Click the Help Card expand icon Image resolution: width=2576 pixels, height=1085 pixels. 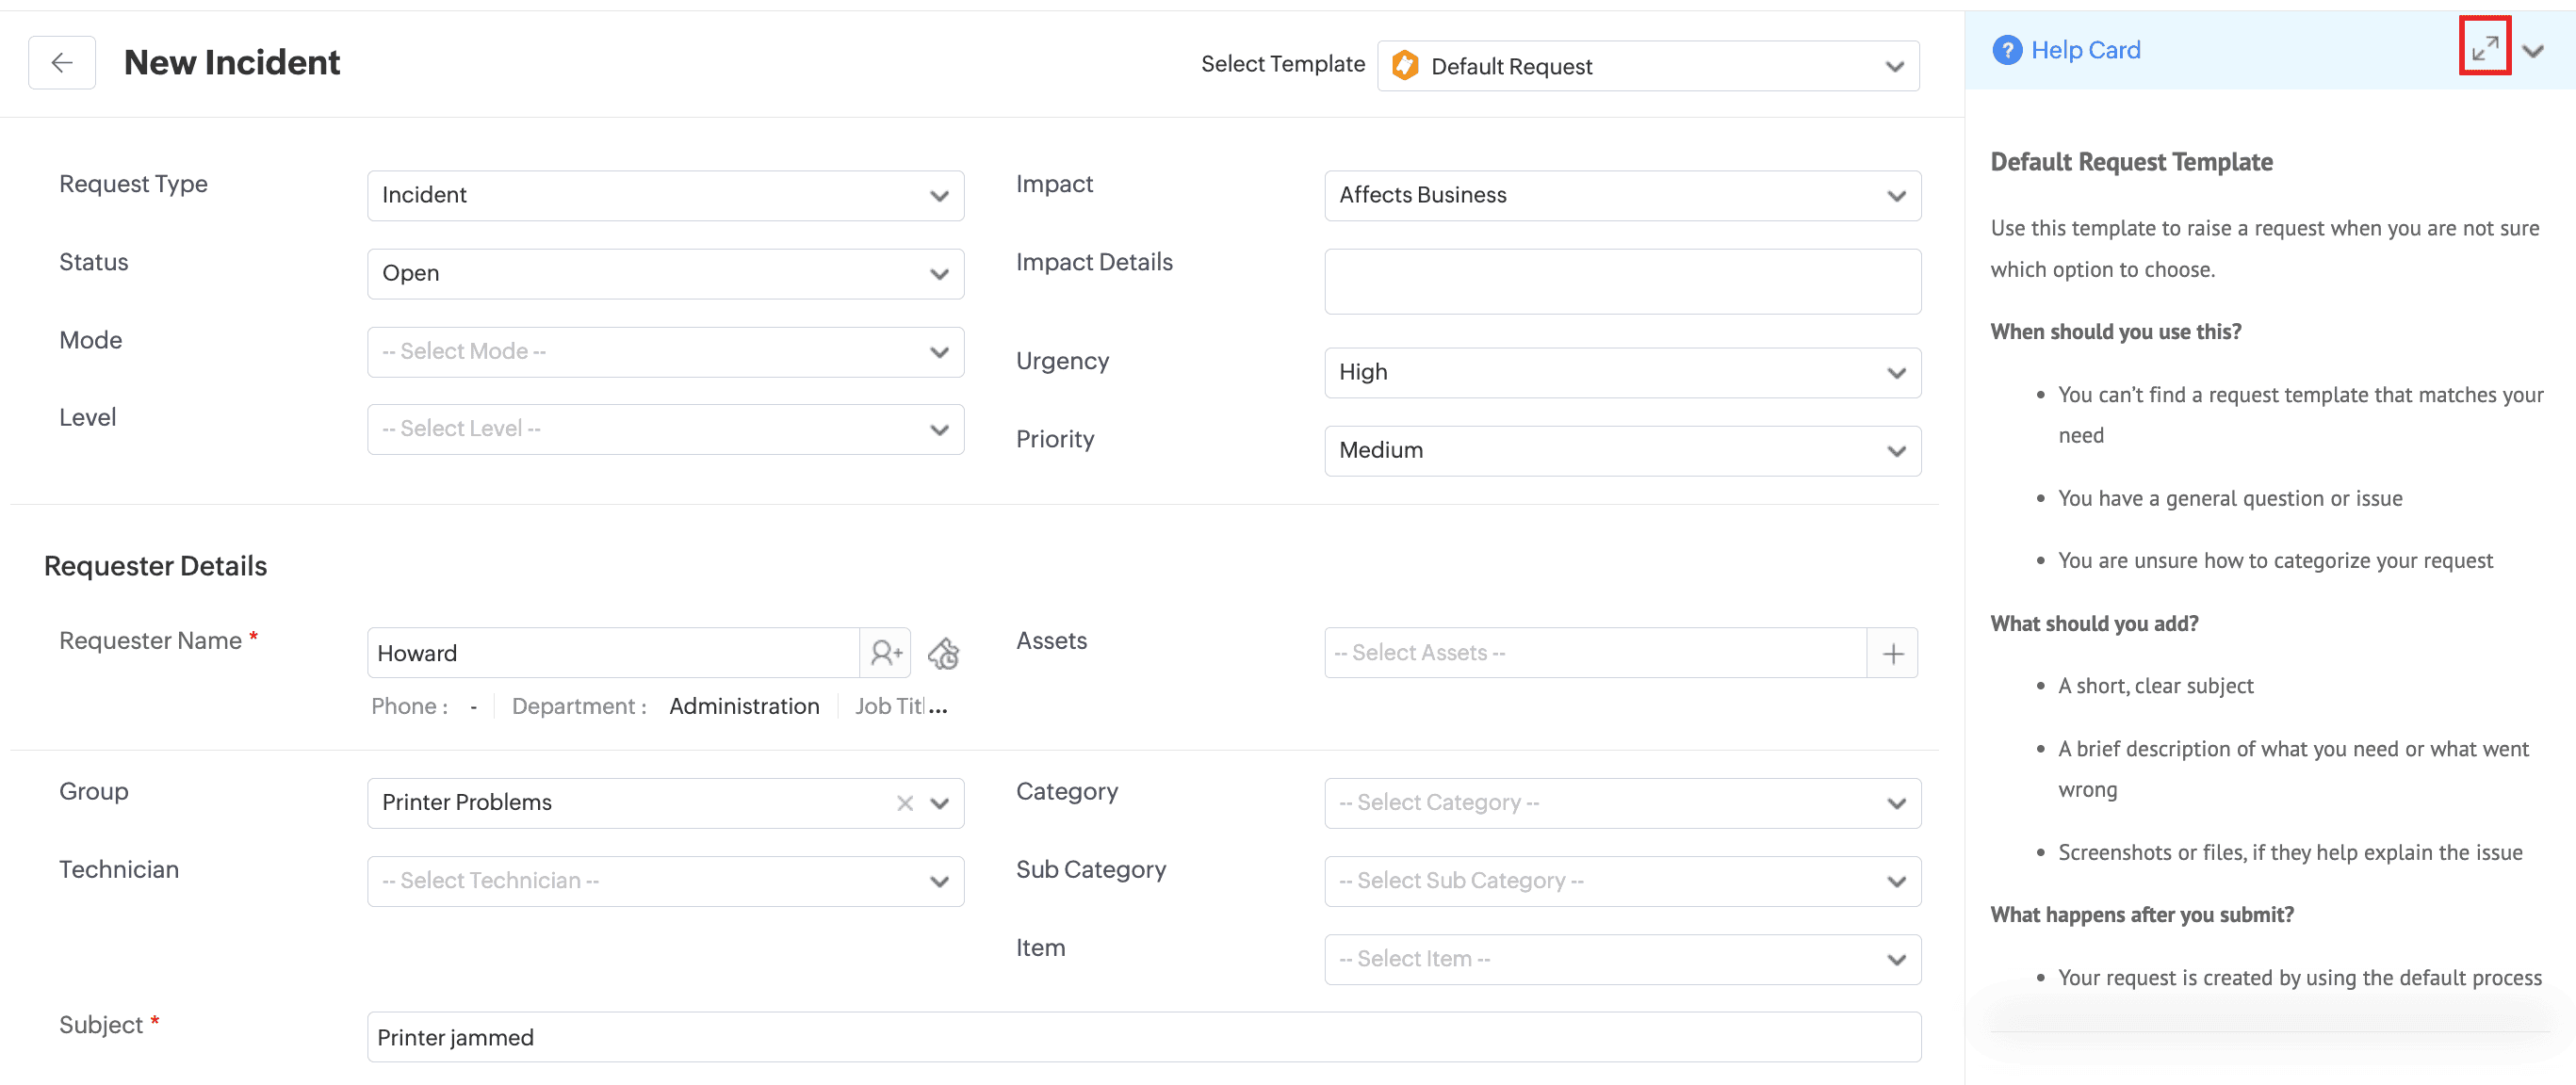point(2484,48)
